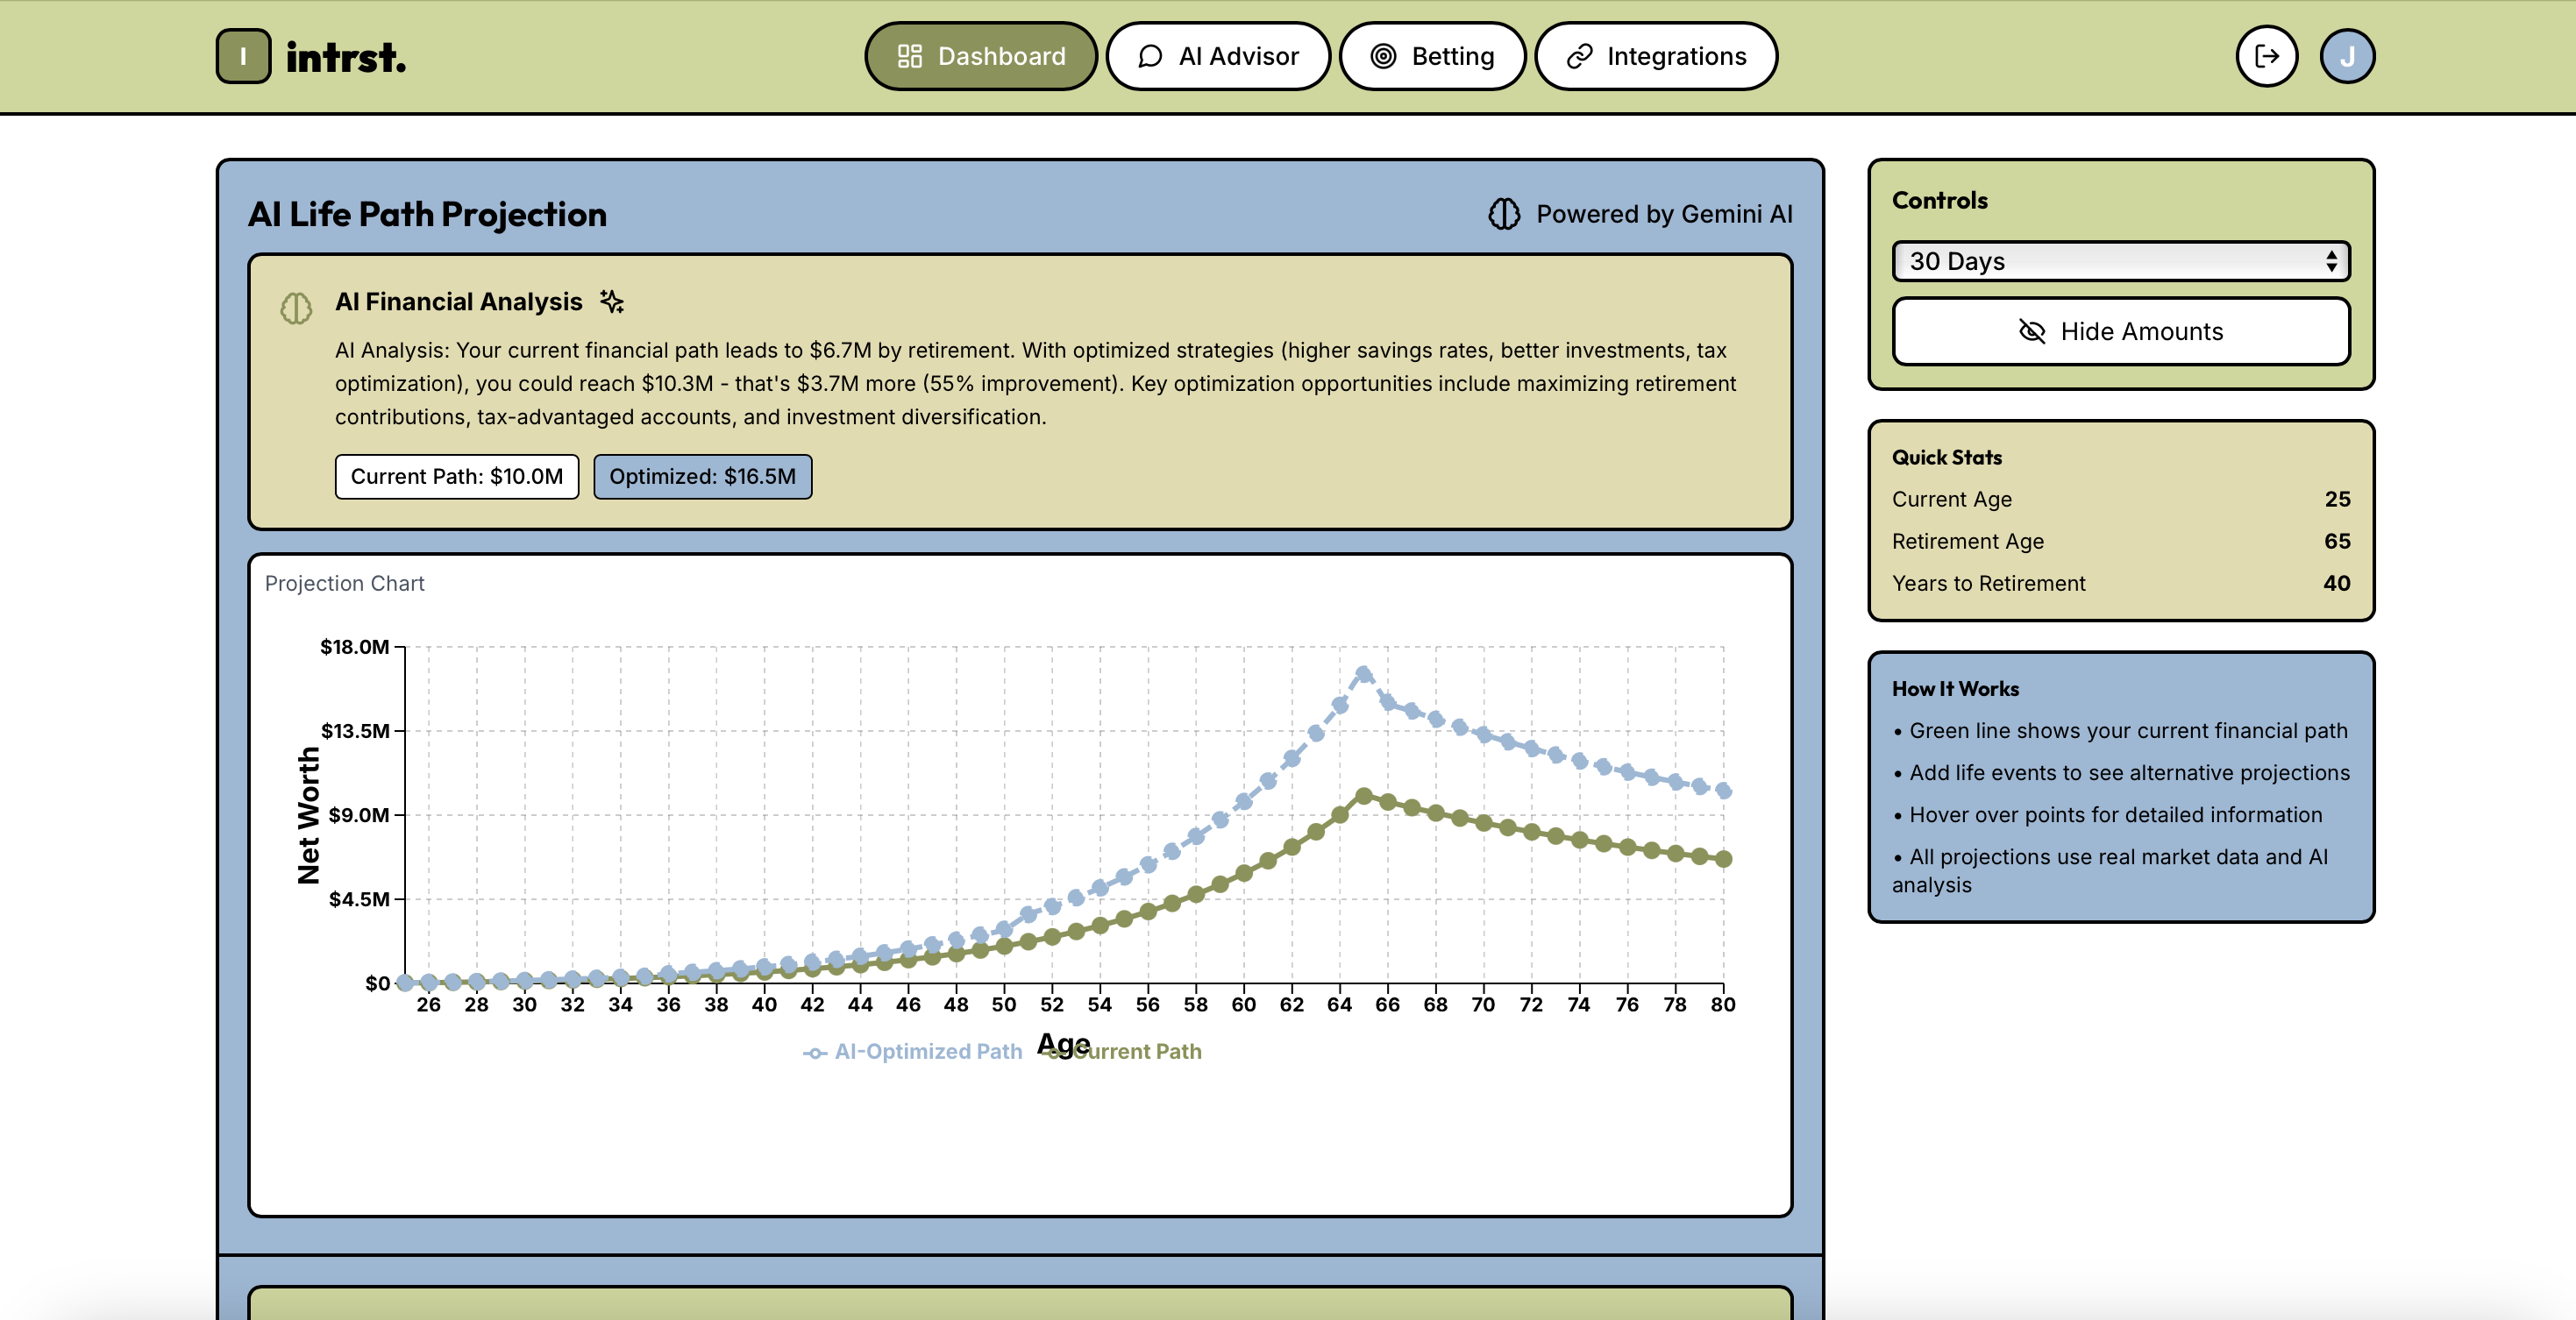The image size is (2576, 1320).
Task: Open the 30 Days time range dropdown
Action: coord(2100,261)
